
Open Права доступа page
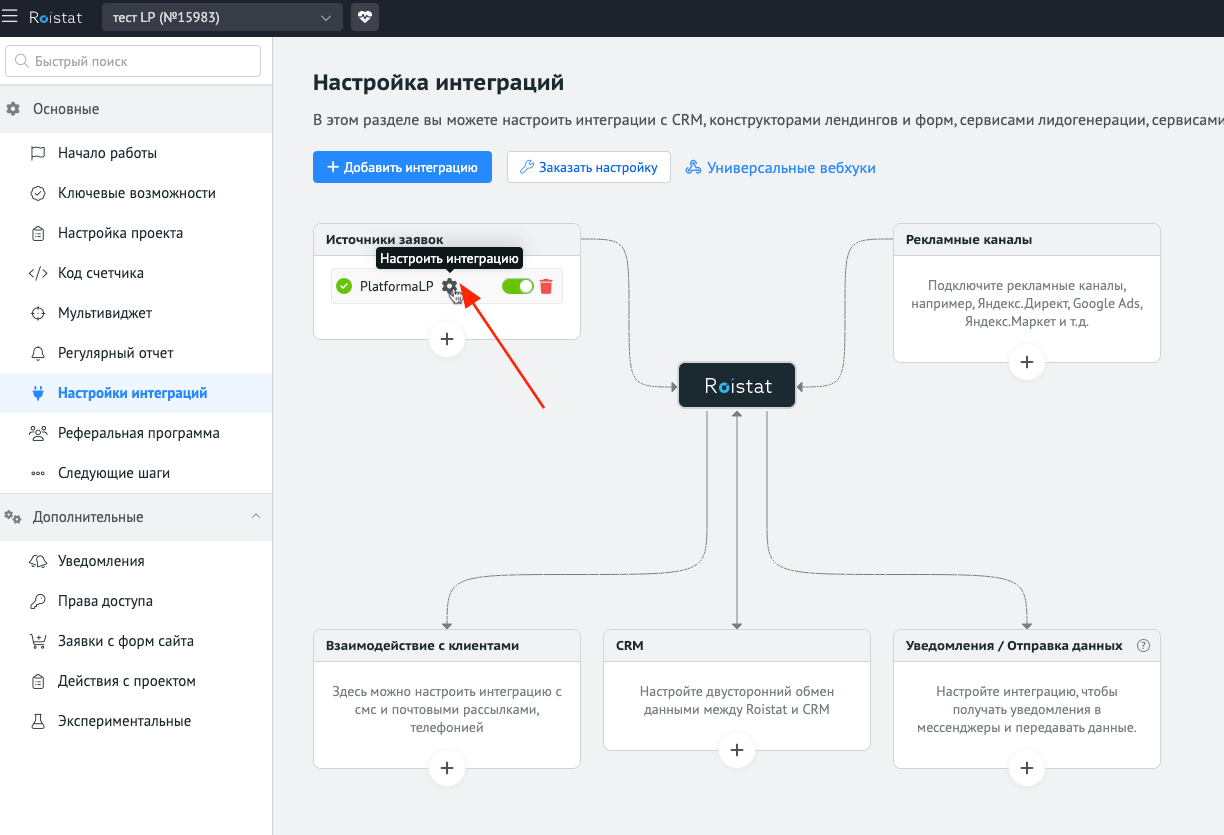(x=136, y=601)
